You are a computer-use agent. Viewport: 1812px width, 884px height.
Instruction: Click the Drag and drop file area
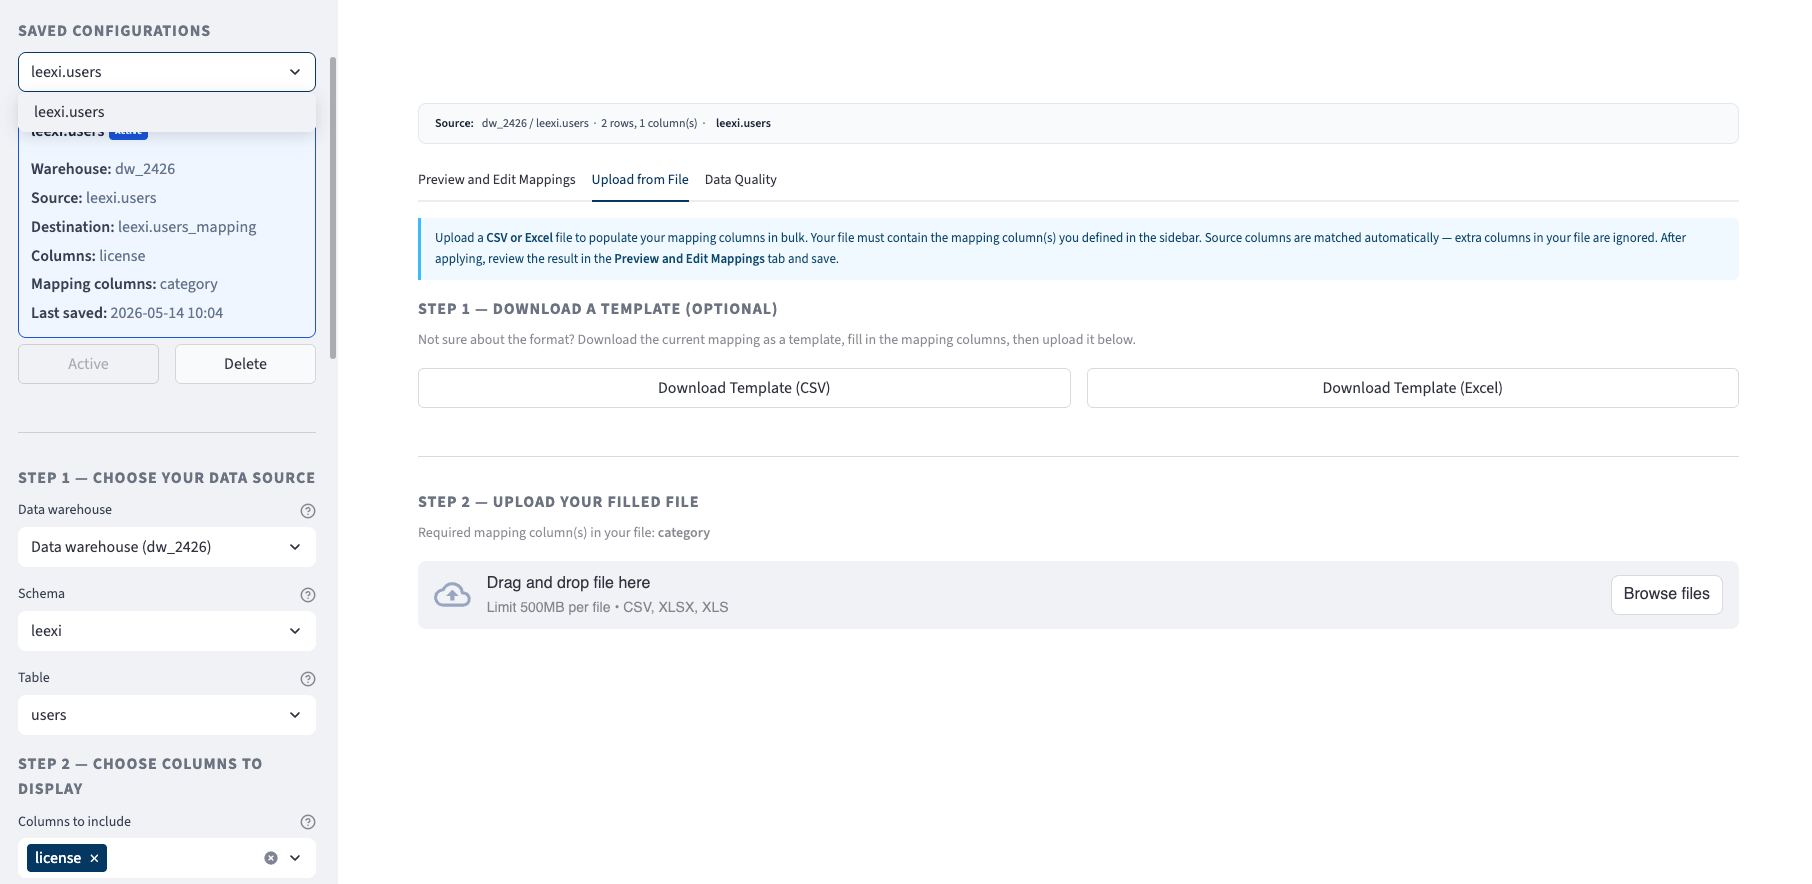[1078, 595]
